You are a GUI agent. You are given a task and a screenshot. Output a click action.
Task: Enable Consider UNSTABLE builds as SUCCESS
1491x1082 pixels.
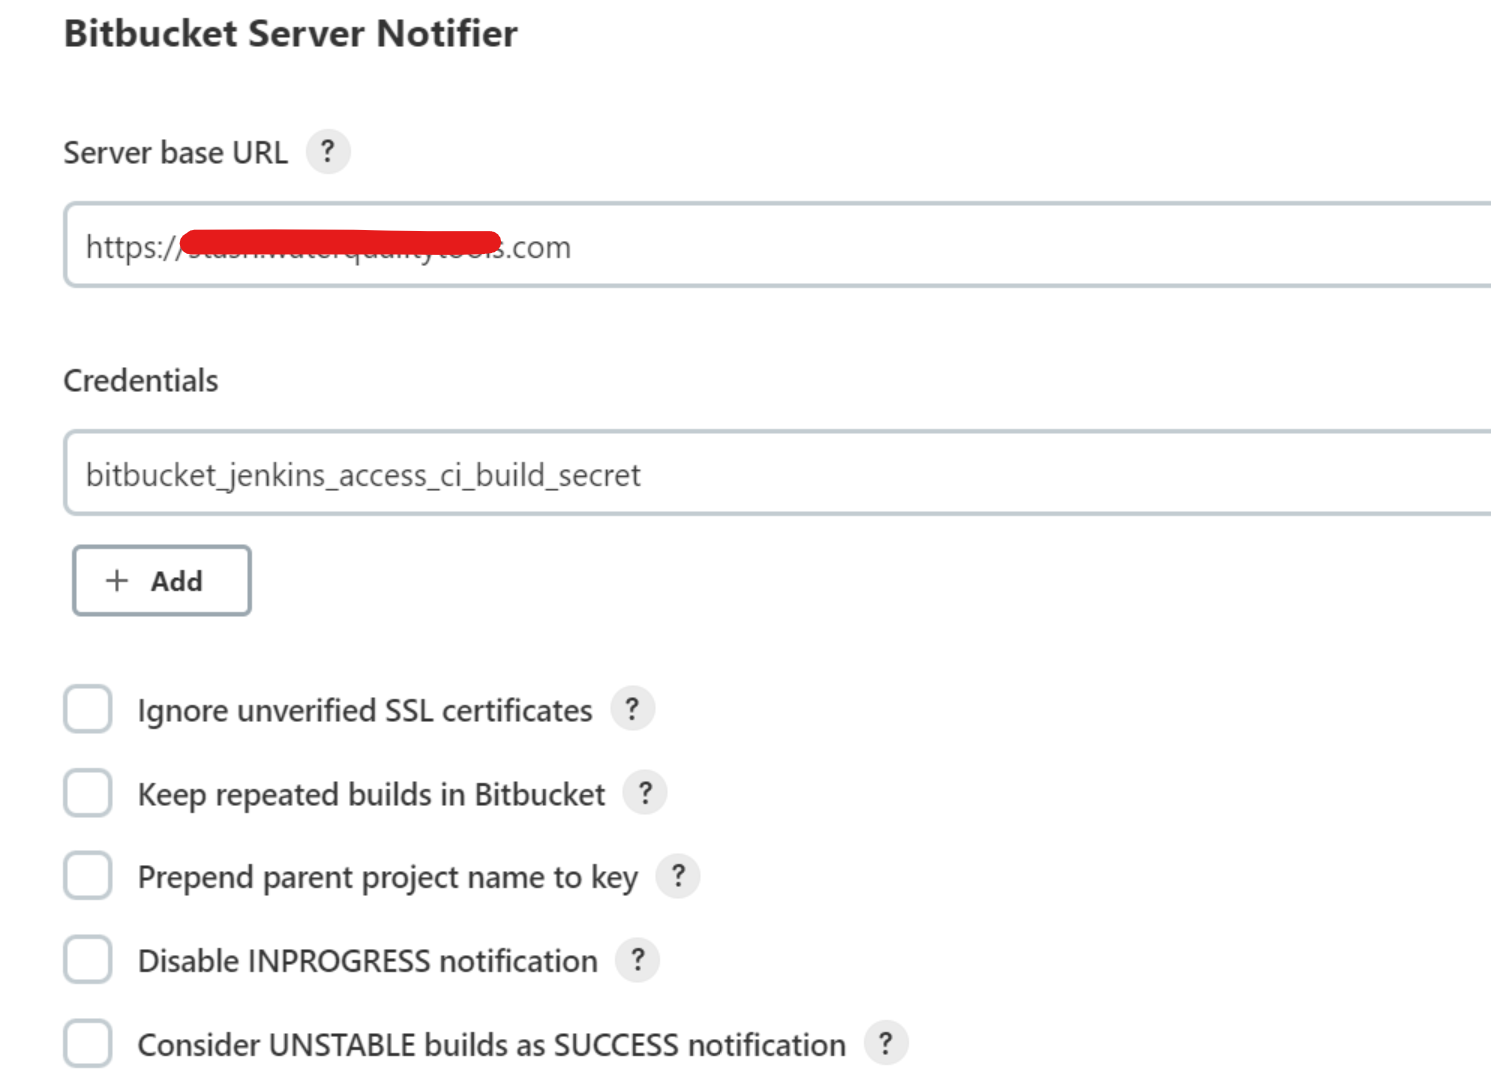click(88, 1043)
